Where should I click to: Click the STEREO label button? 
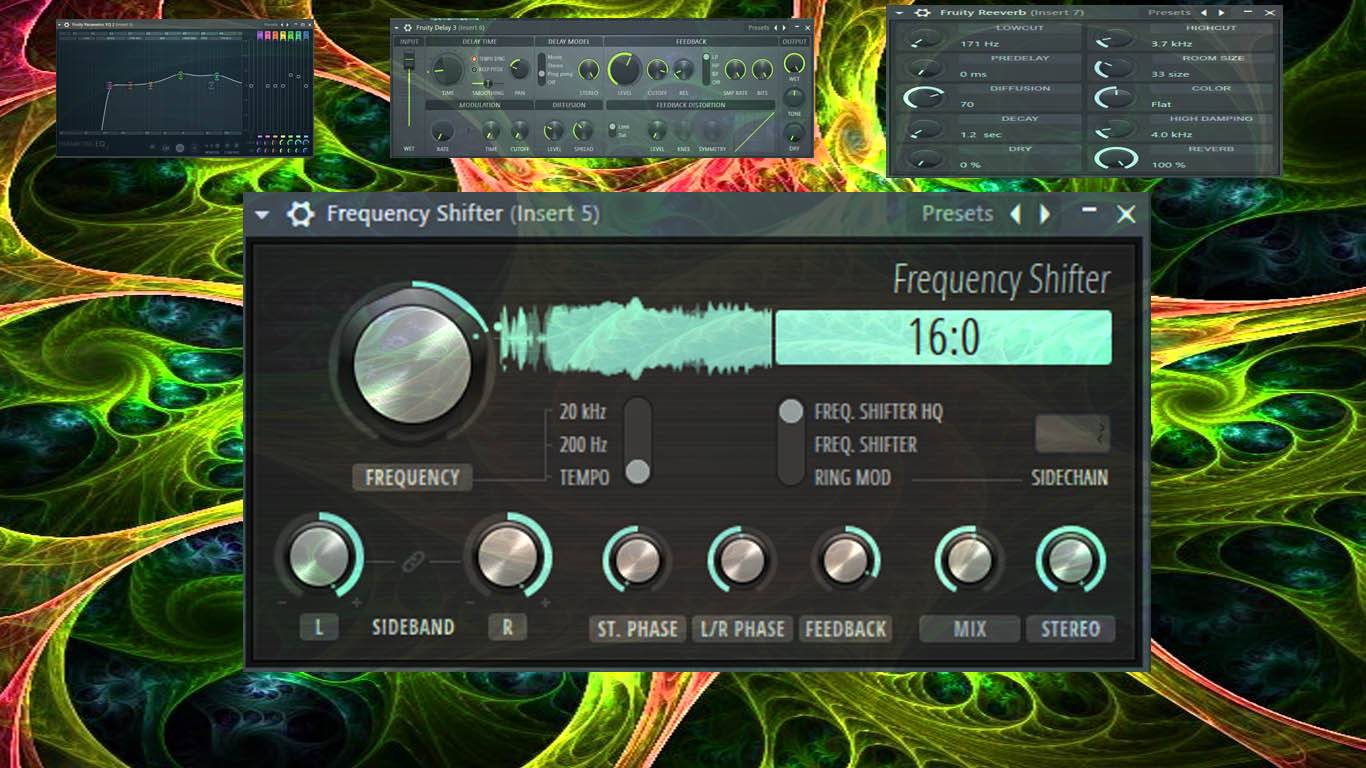[1070, 629]
